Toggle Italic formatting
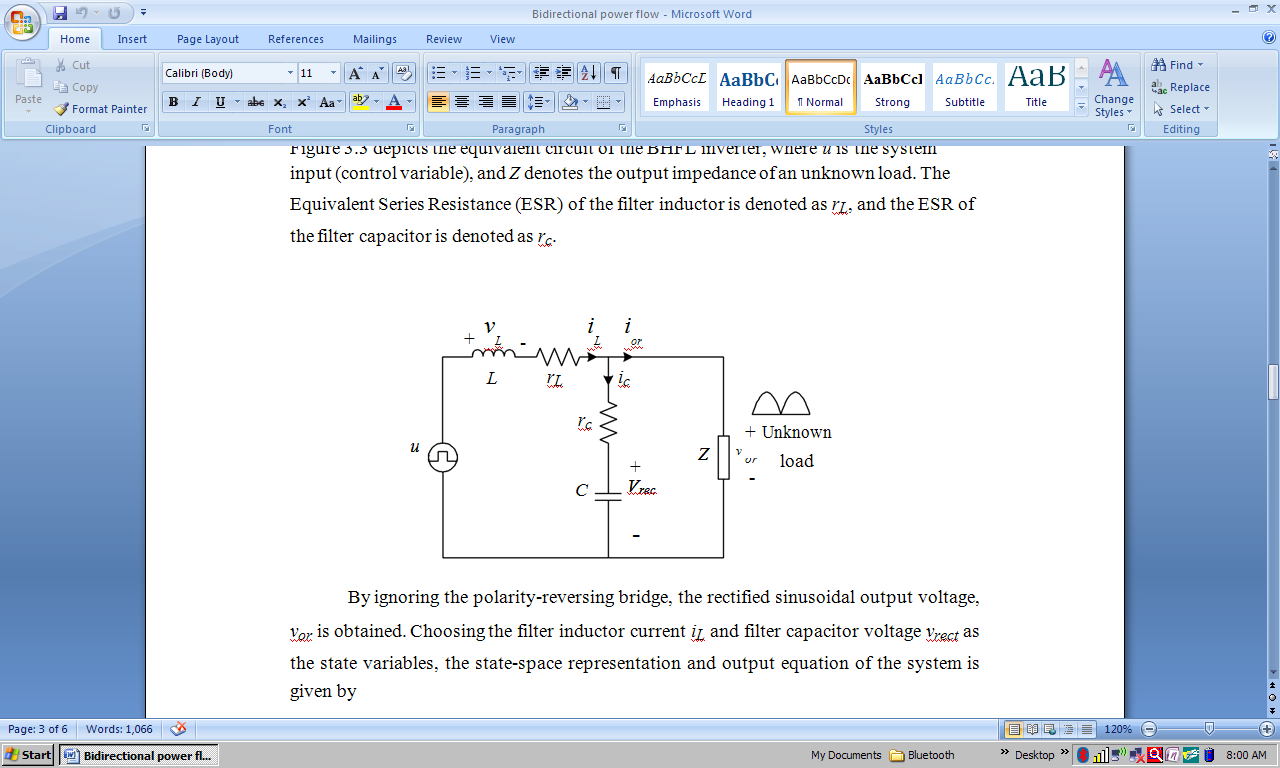Image resolution: width=1280 pixels, height=768 pixels. tap(196, 102)
